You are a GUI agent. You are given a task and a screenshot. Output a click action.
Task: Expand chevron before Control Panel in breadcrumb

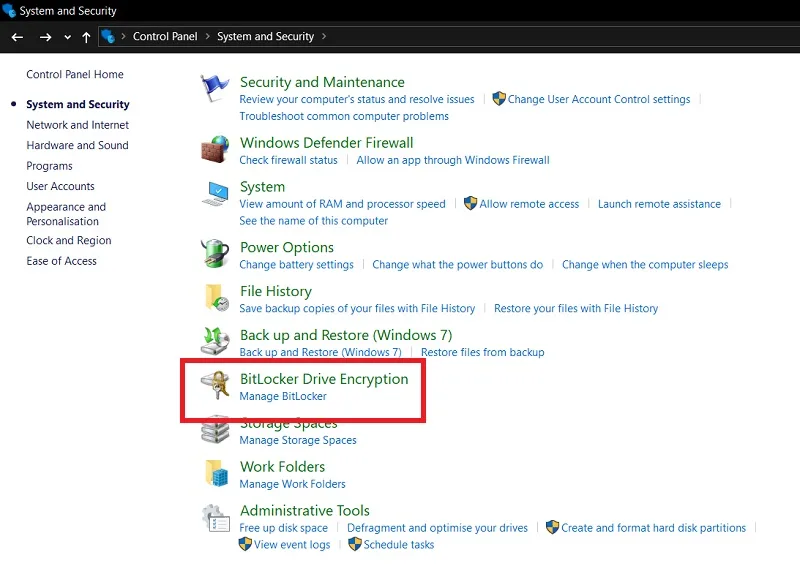(123, 36)
